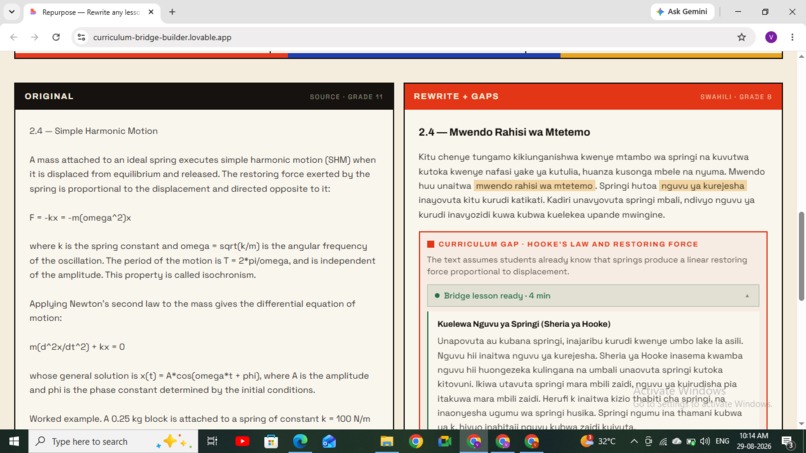
Task: Open the first Google Chrome taskbar icon
Action: tap(416, 441)
